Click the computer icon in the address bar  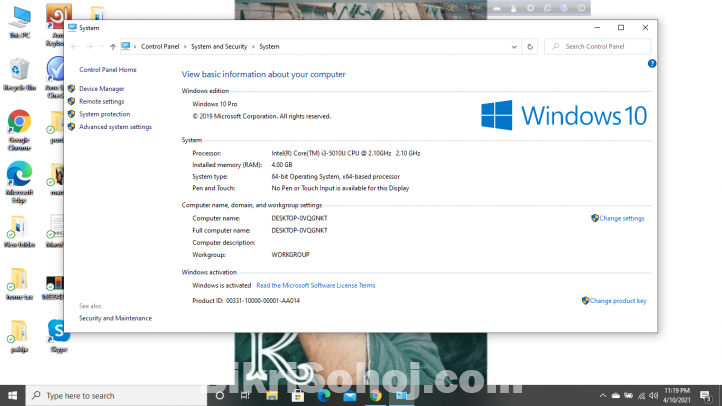[126, 46]
